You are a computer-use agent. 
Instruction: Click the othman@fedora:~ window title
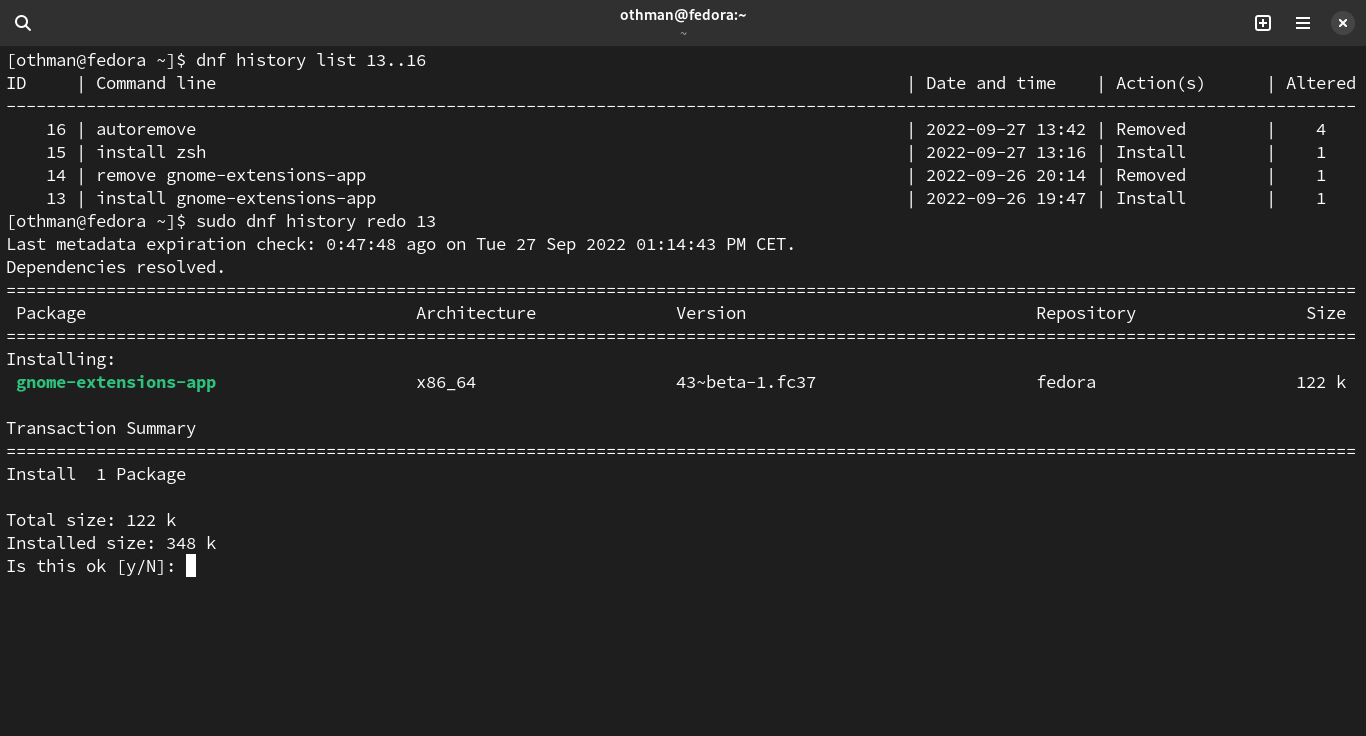(x=683, y=15)
